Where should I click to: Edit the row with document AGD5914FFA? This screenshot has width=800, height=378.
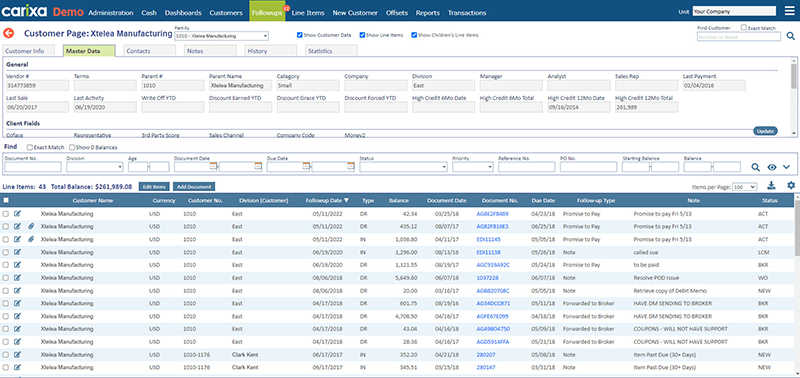pyautogui.click(x=18, y=341)
